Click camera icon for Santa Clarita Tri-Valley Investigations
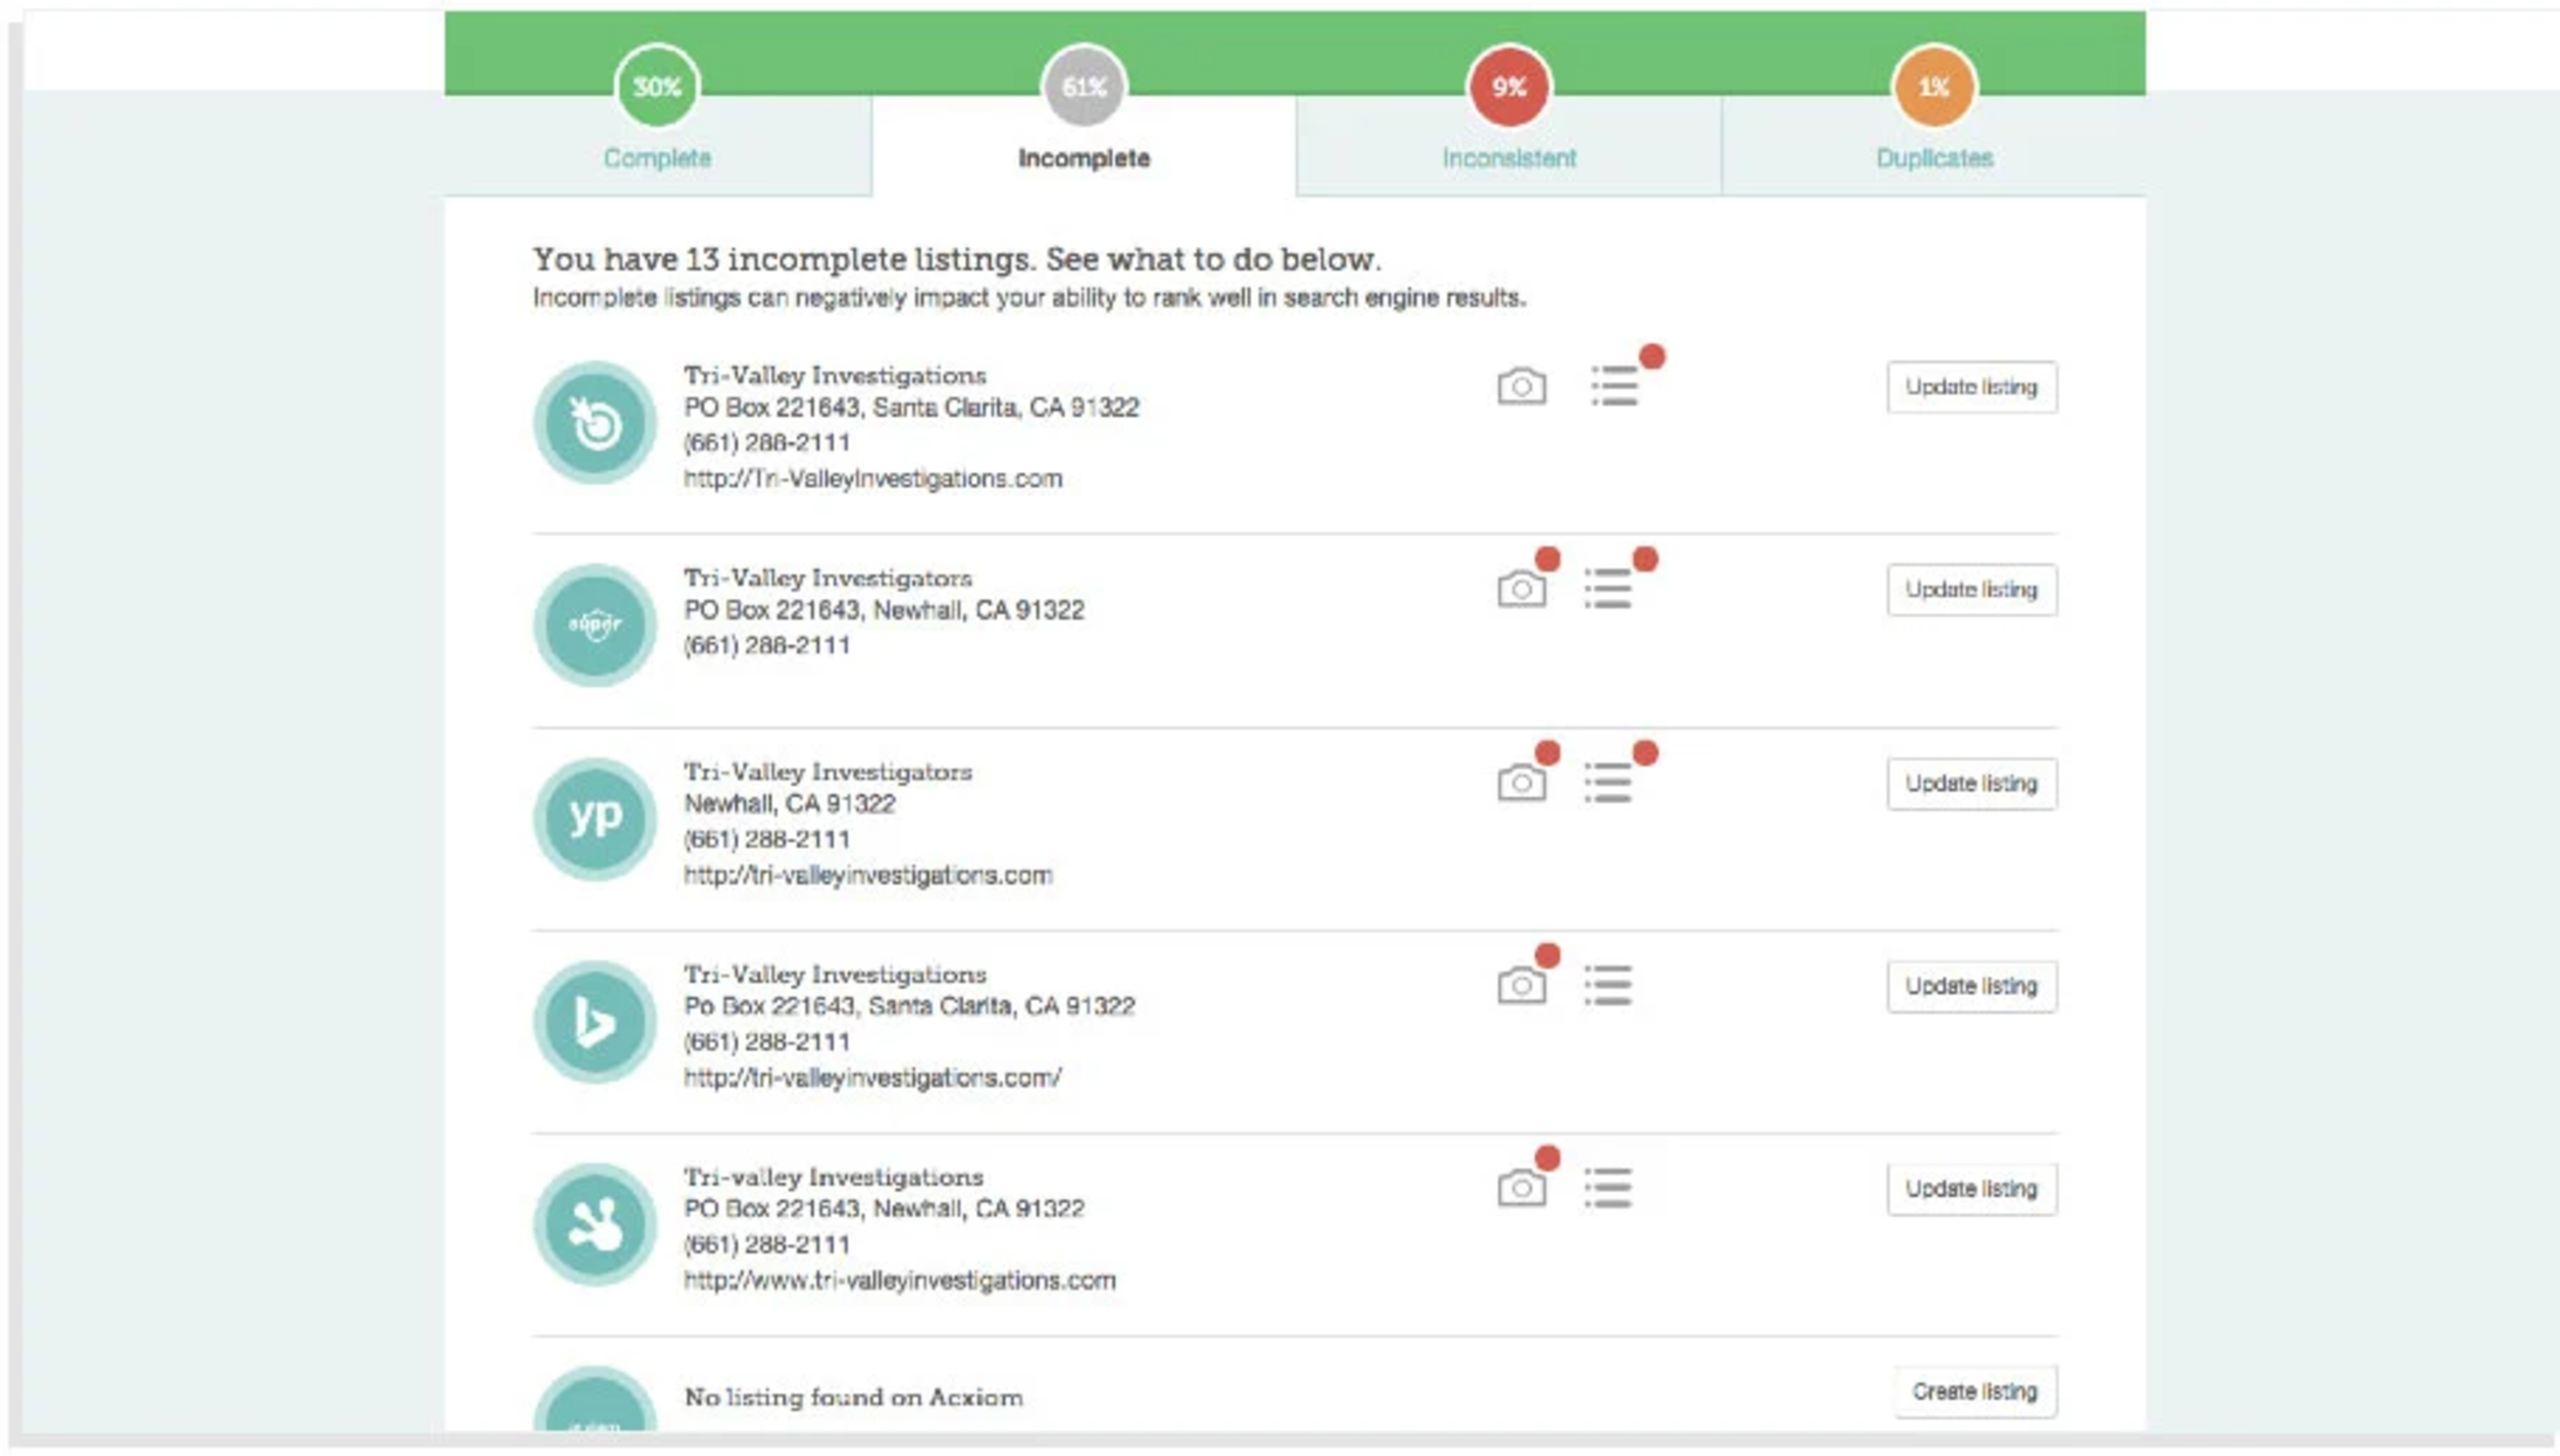Image resolution: width=2560 pixels, height=1456 pixels. coord(1521,386)
